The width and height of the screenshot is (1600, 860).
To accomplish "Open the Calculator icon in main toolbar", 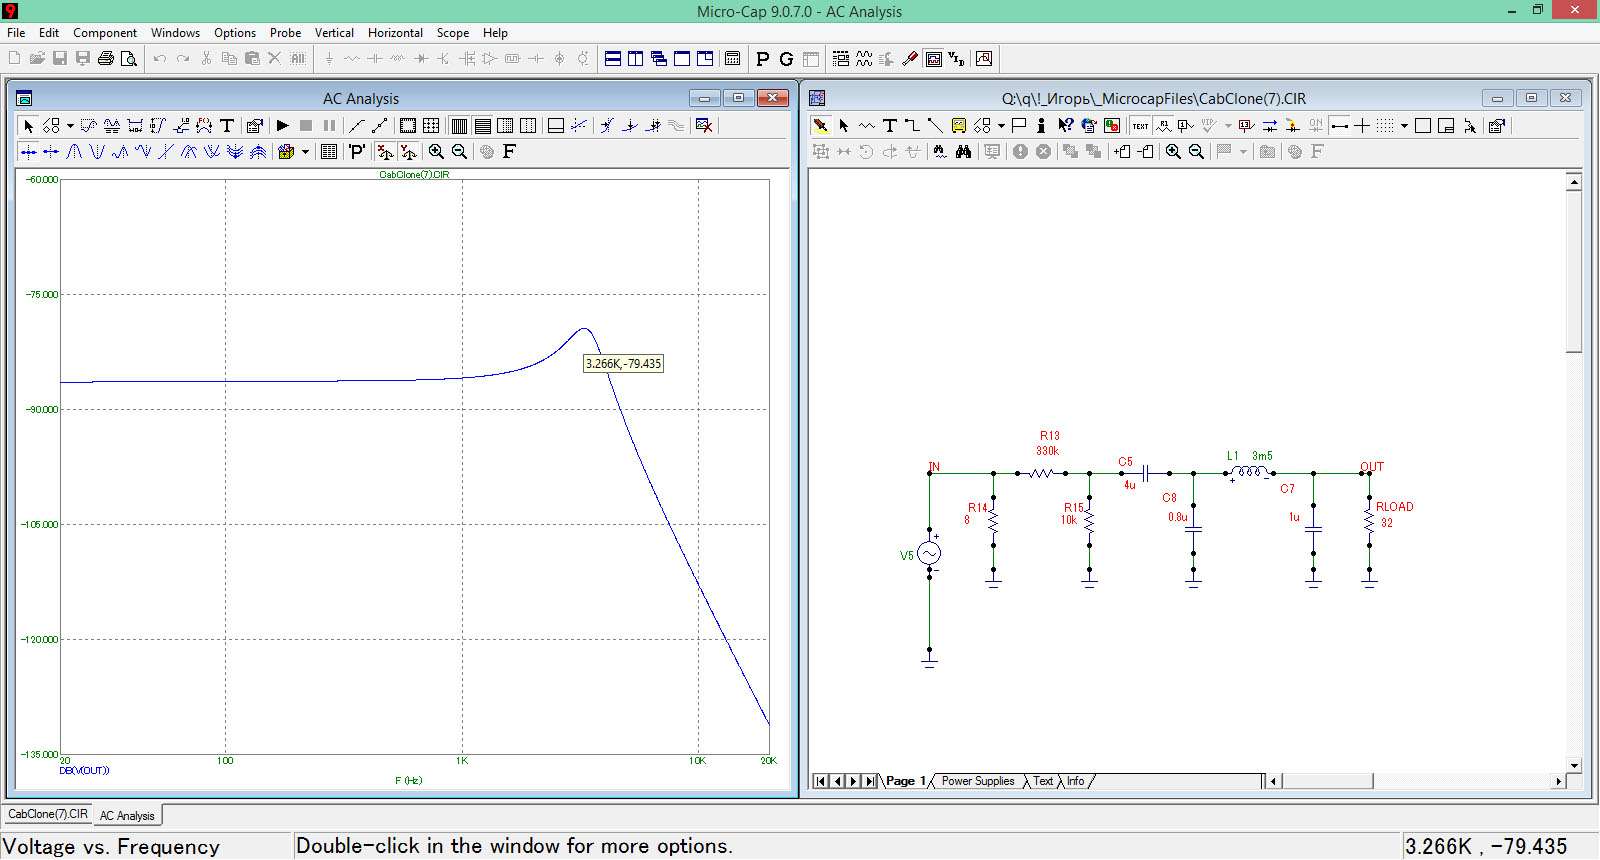I will [732, 59].
